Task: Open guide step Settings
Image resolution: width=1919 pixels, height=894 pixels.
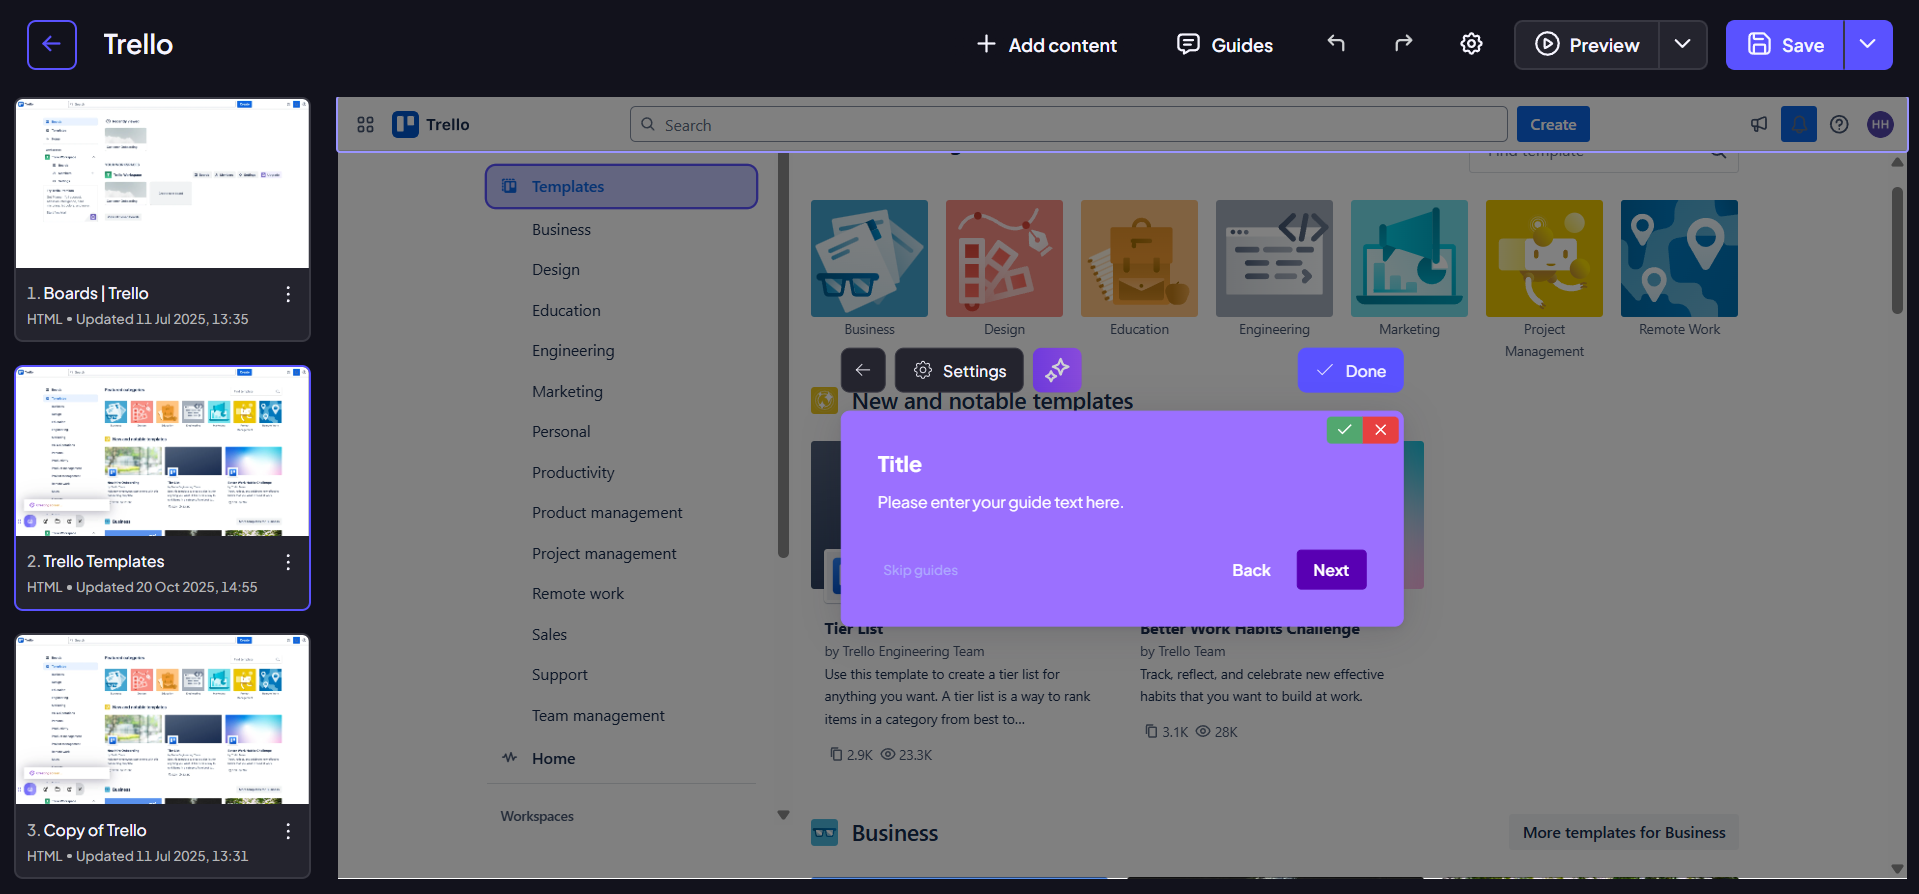Action: point(959,371)
